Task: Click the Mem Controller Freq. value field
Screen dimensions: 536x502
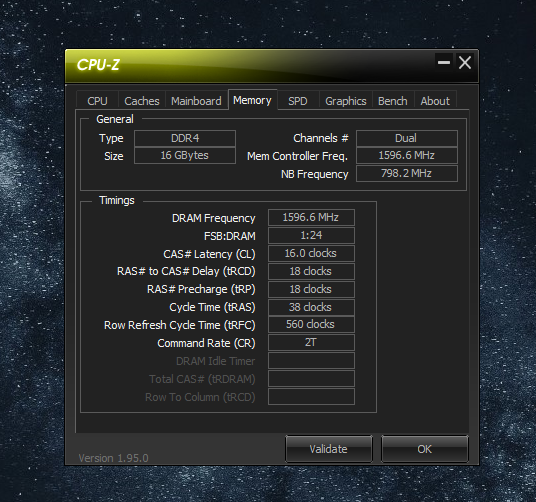Action: [407, 155]
